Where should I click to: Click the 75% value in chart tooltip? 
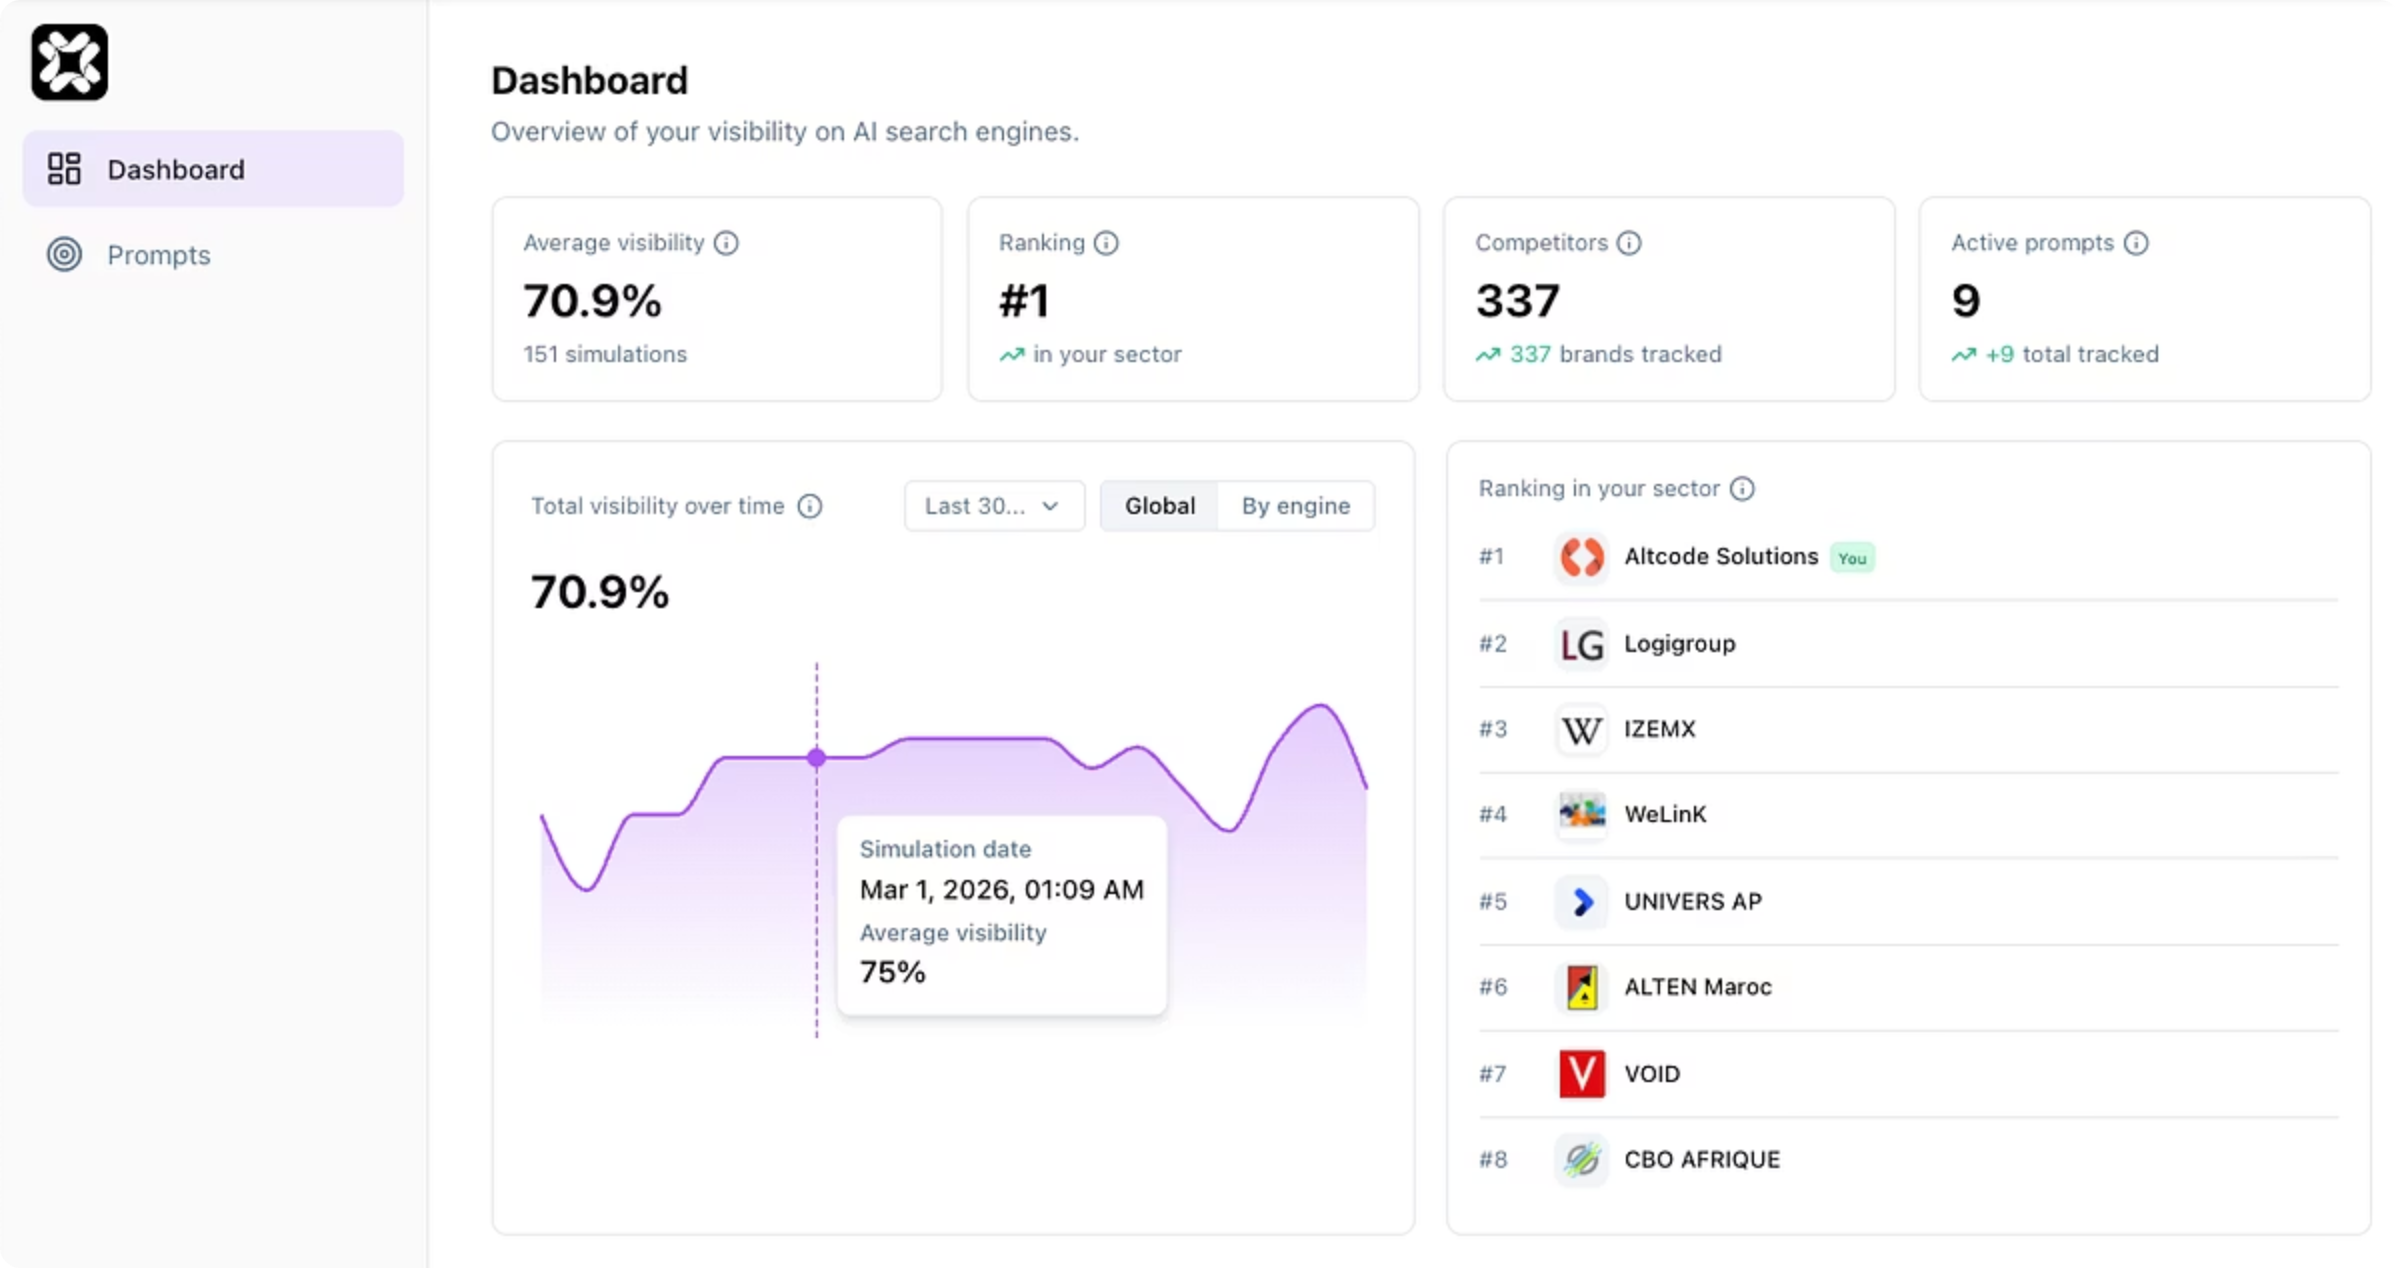pyautogui.click(x=893, y=972)
